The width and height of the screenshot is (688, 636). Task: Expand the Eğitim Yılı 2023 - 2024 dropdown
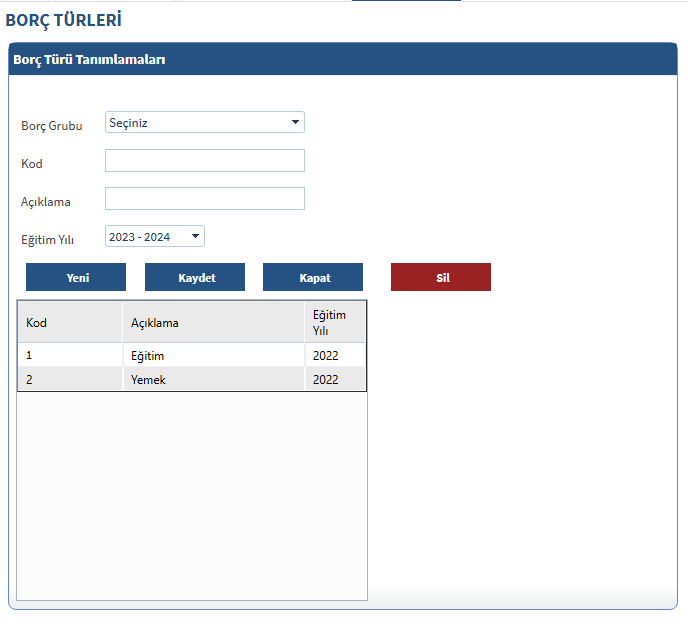(x=155, y=237)
